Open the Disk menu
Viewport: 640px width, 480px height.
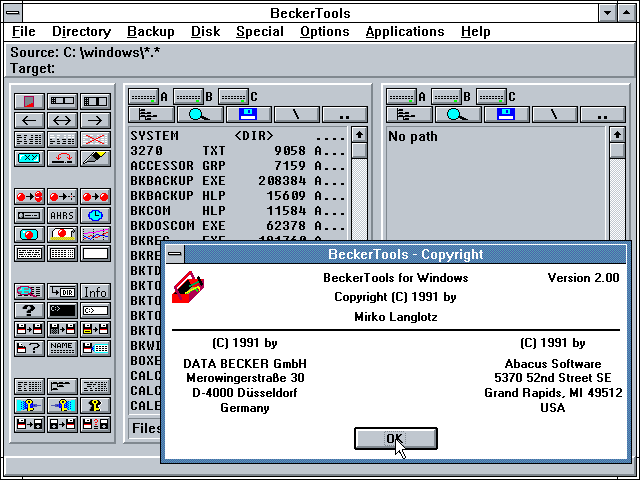pos(206,32)
